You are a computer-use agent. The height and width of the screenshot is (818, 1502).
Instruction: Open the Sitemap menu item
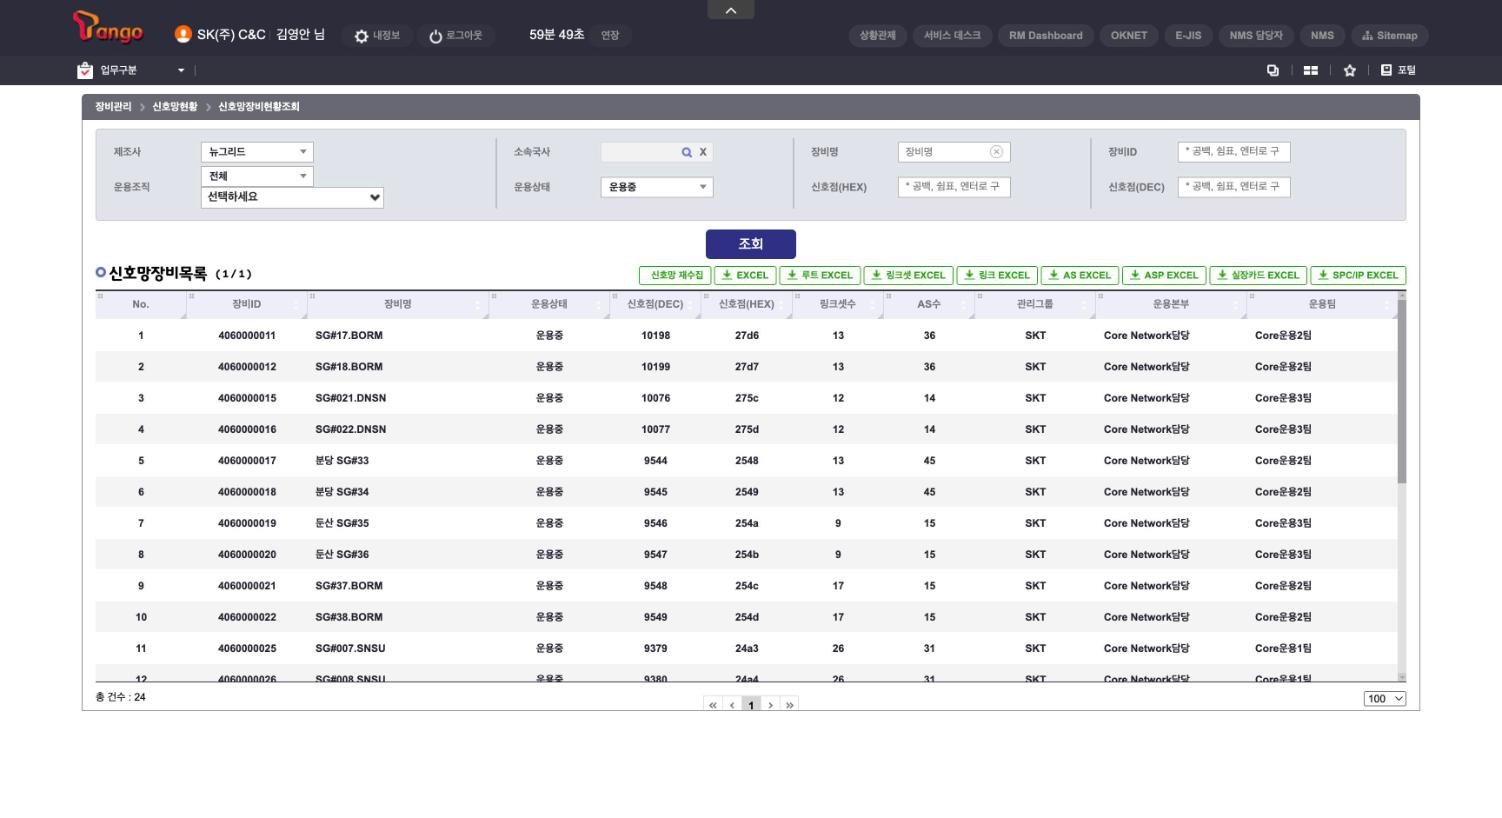pyautogui.click(x=1390, y=36)
